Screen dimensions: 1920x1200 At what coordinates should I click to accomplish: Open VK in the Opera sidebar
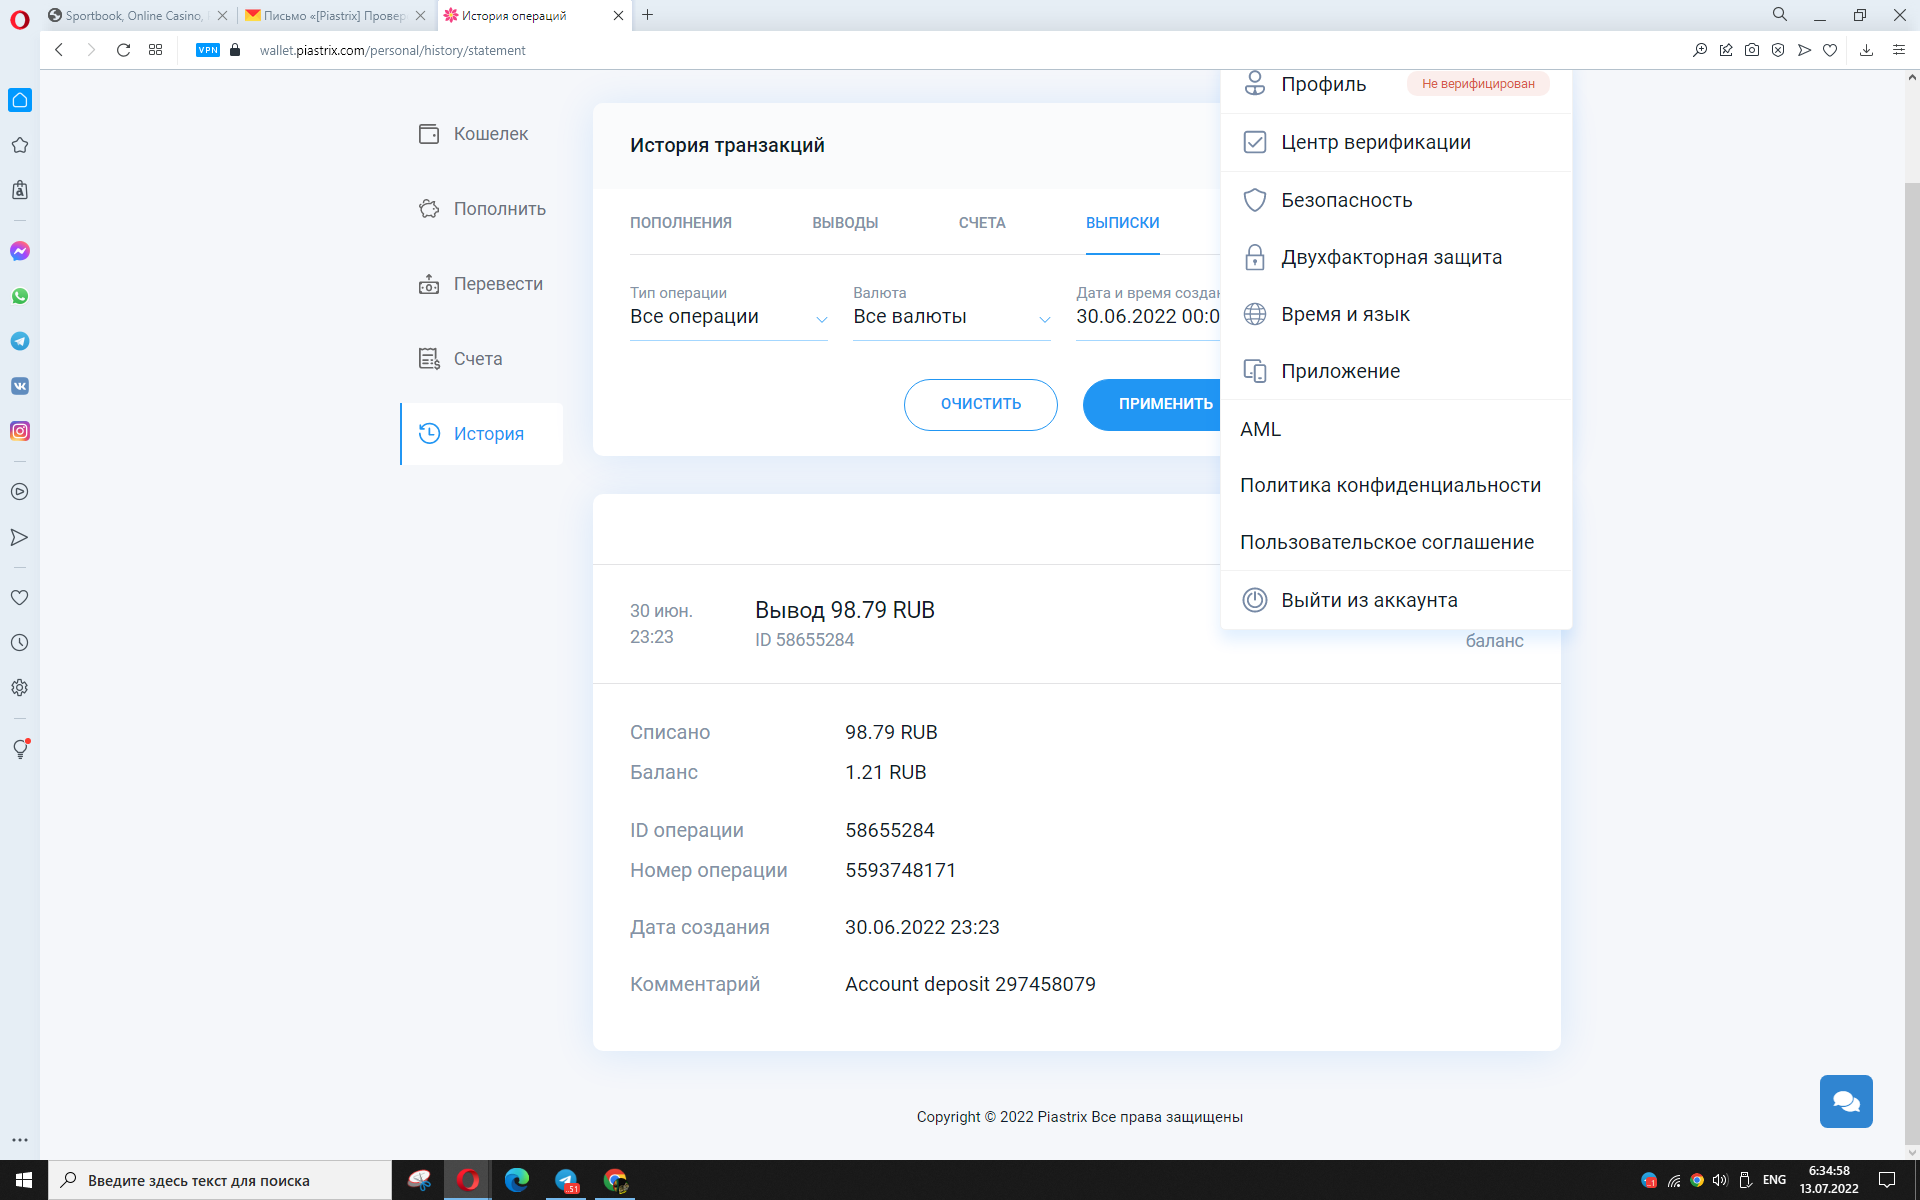click(x=20, y=386)
